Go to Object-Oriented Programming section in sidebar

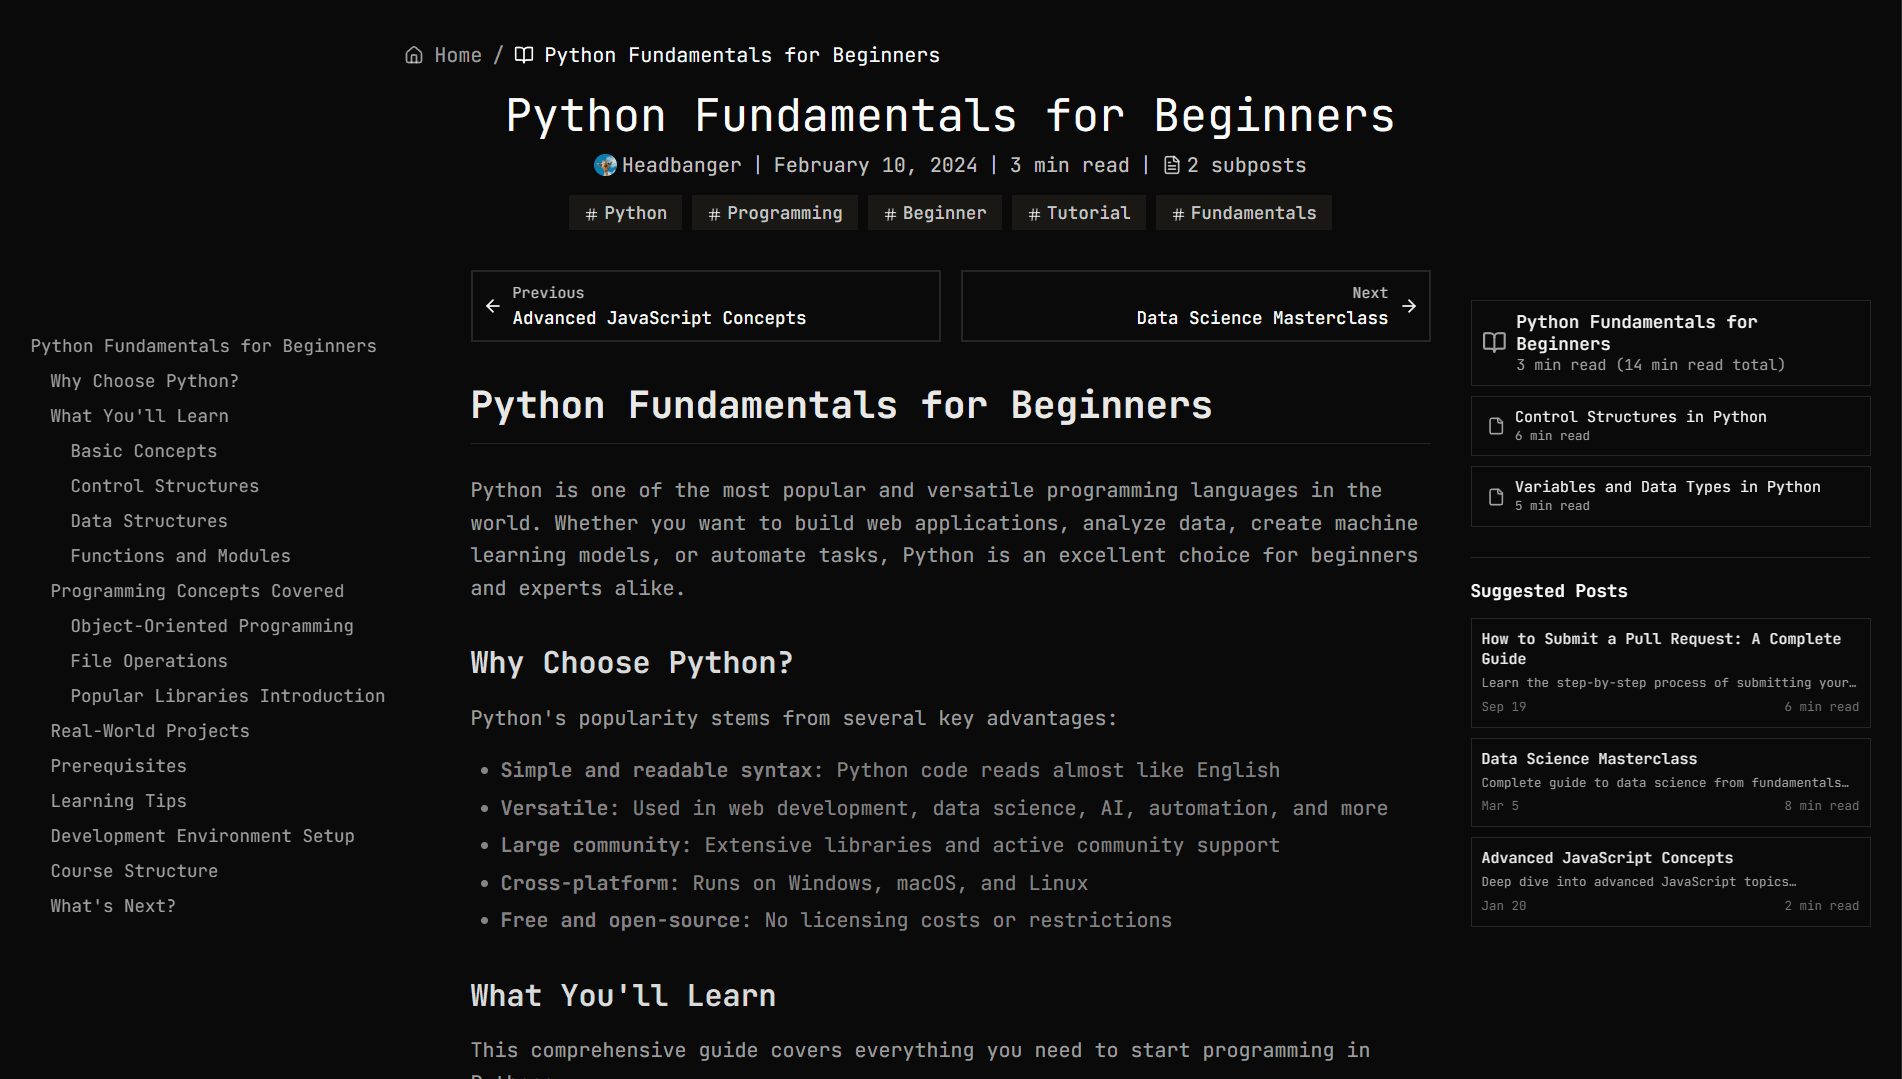click(x=212, y=626)
